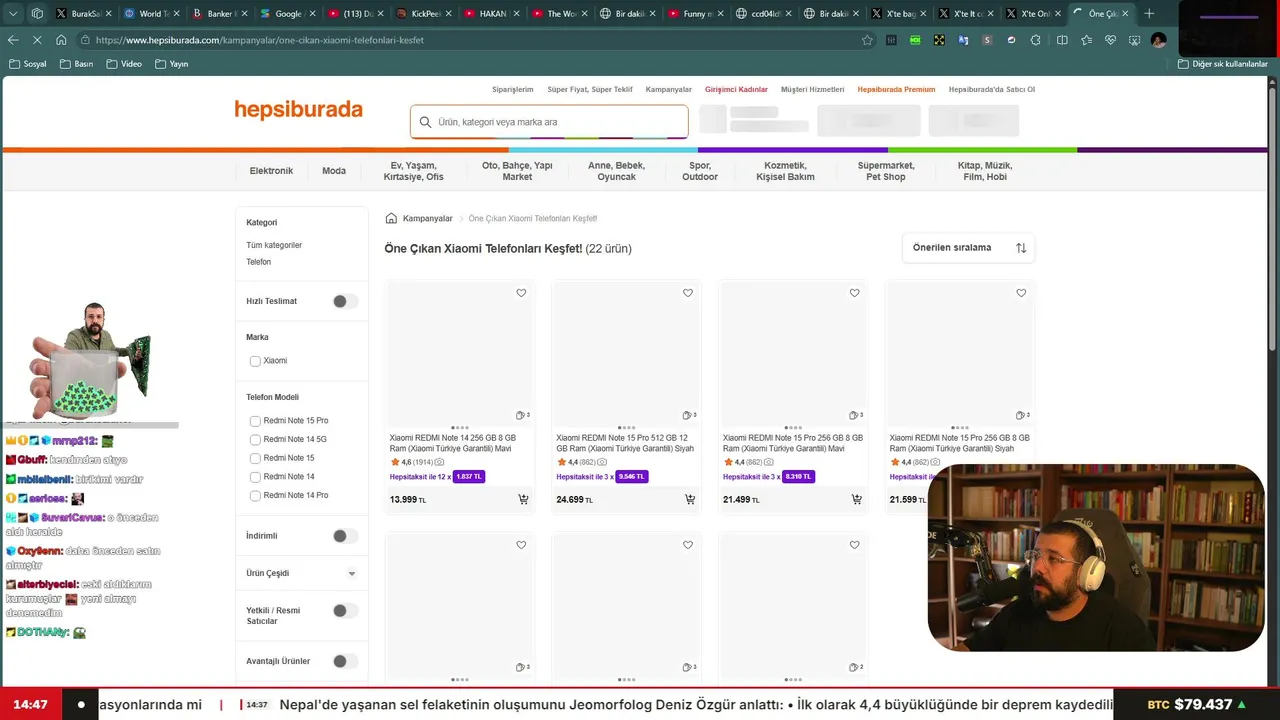Viewport: 1280px width, 720px height.
Task: Favorite the Redmi Note 15 Pro 512 GB heart
Action: point(688,293)
